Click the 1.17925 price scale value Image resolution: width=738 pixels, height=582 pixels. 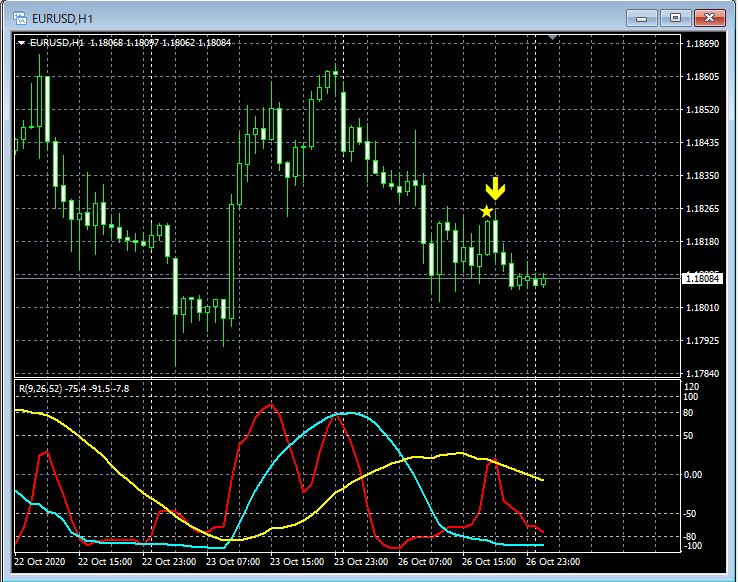click(x=703, y=341)
